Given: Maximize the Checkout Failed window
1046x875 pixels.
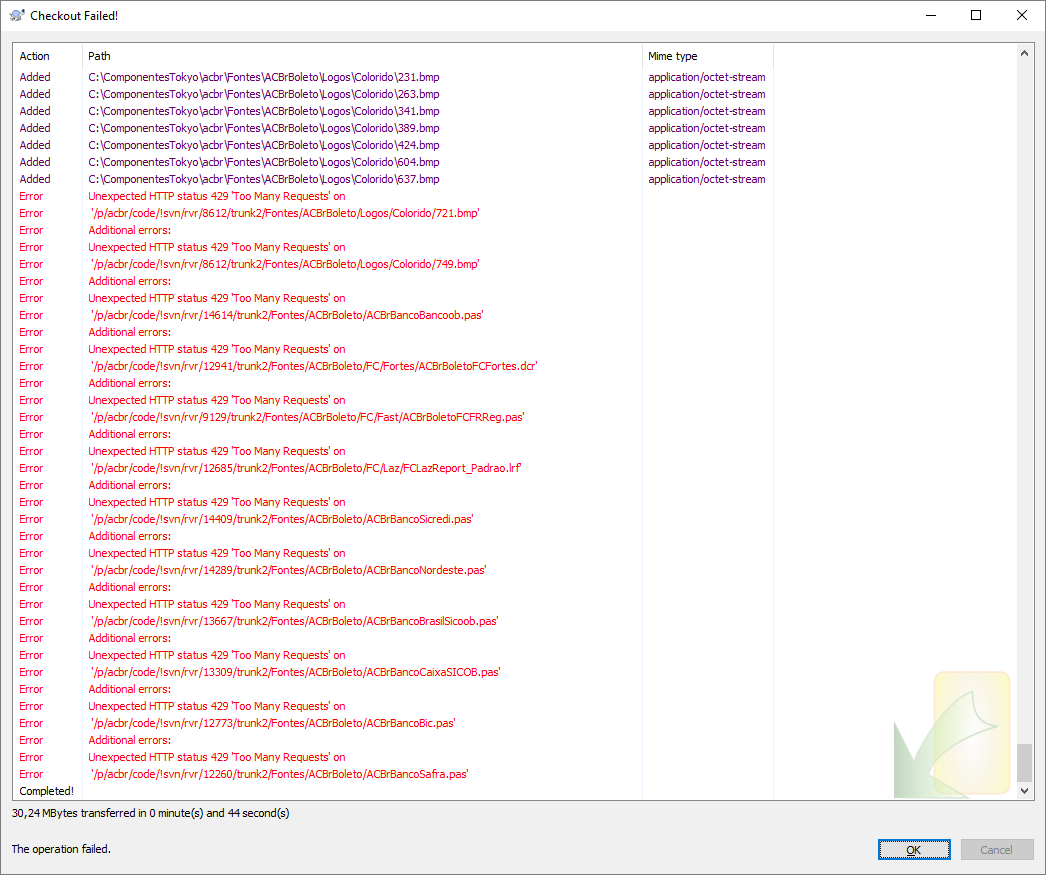Looking at the screenshot, I should (976, 15).
